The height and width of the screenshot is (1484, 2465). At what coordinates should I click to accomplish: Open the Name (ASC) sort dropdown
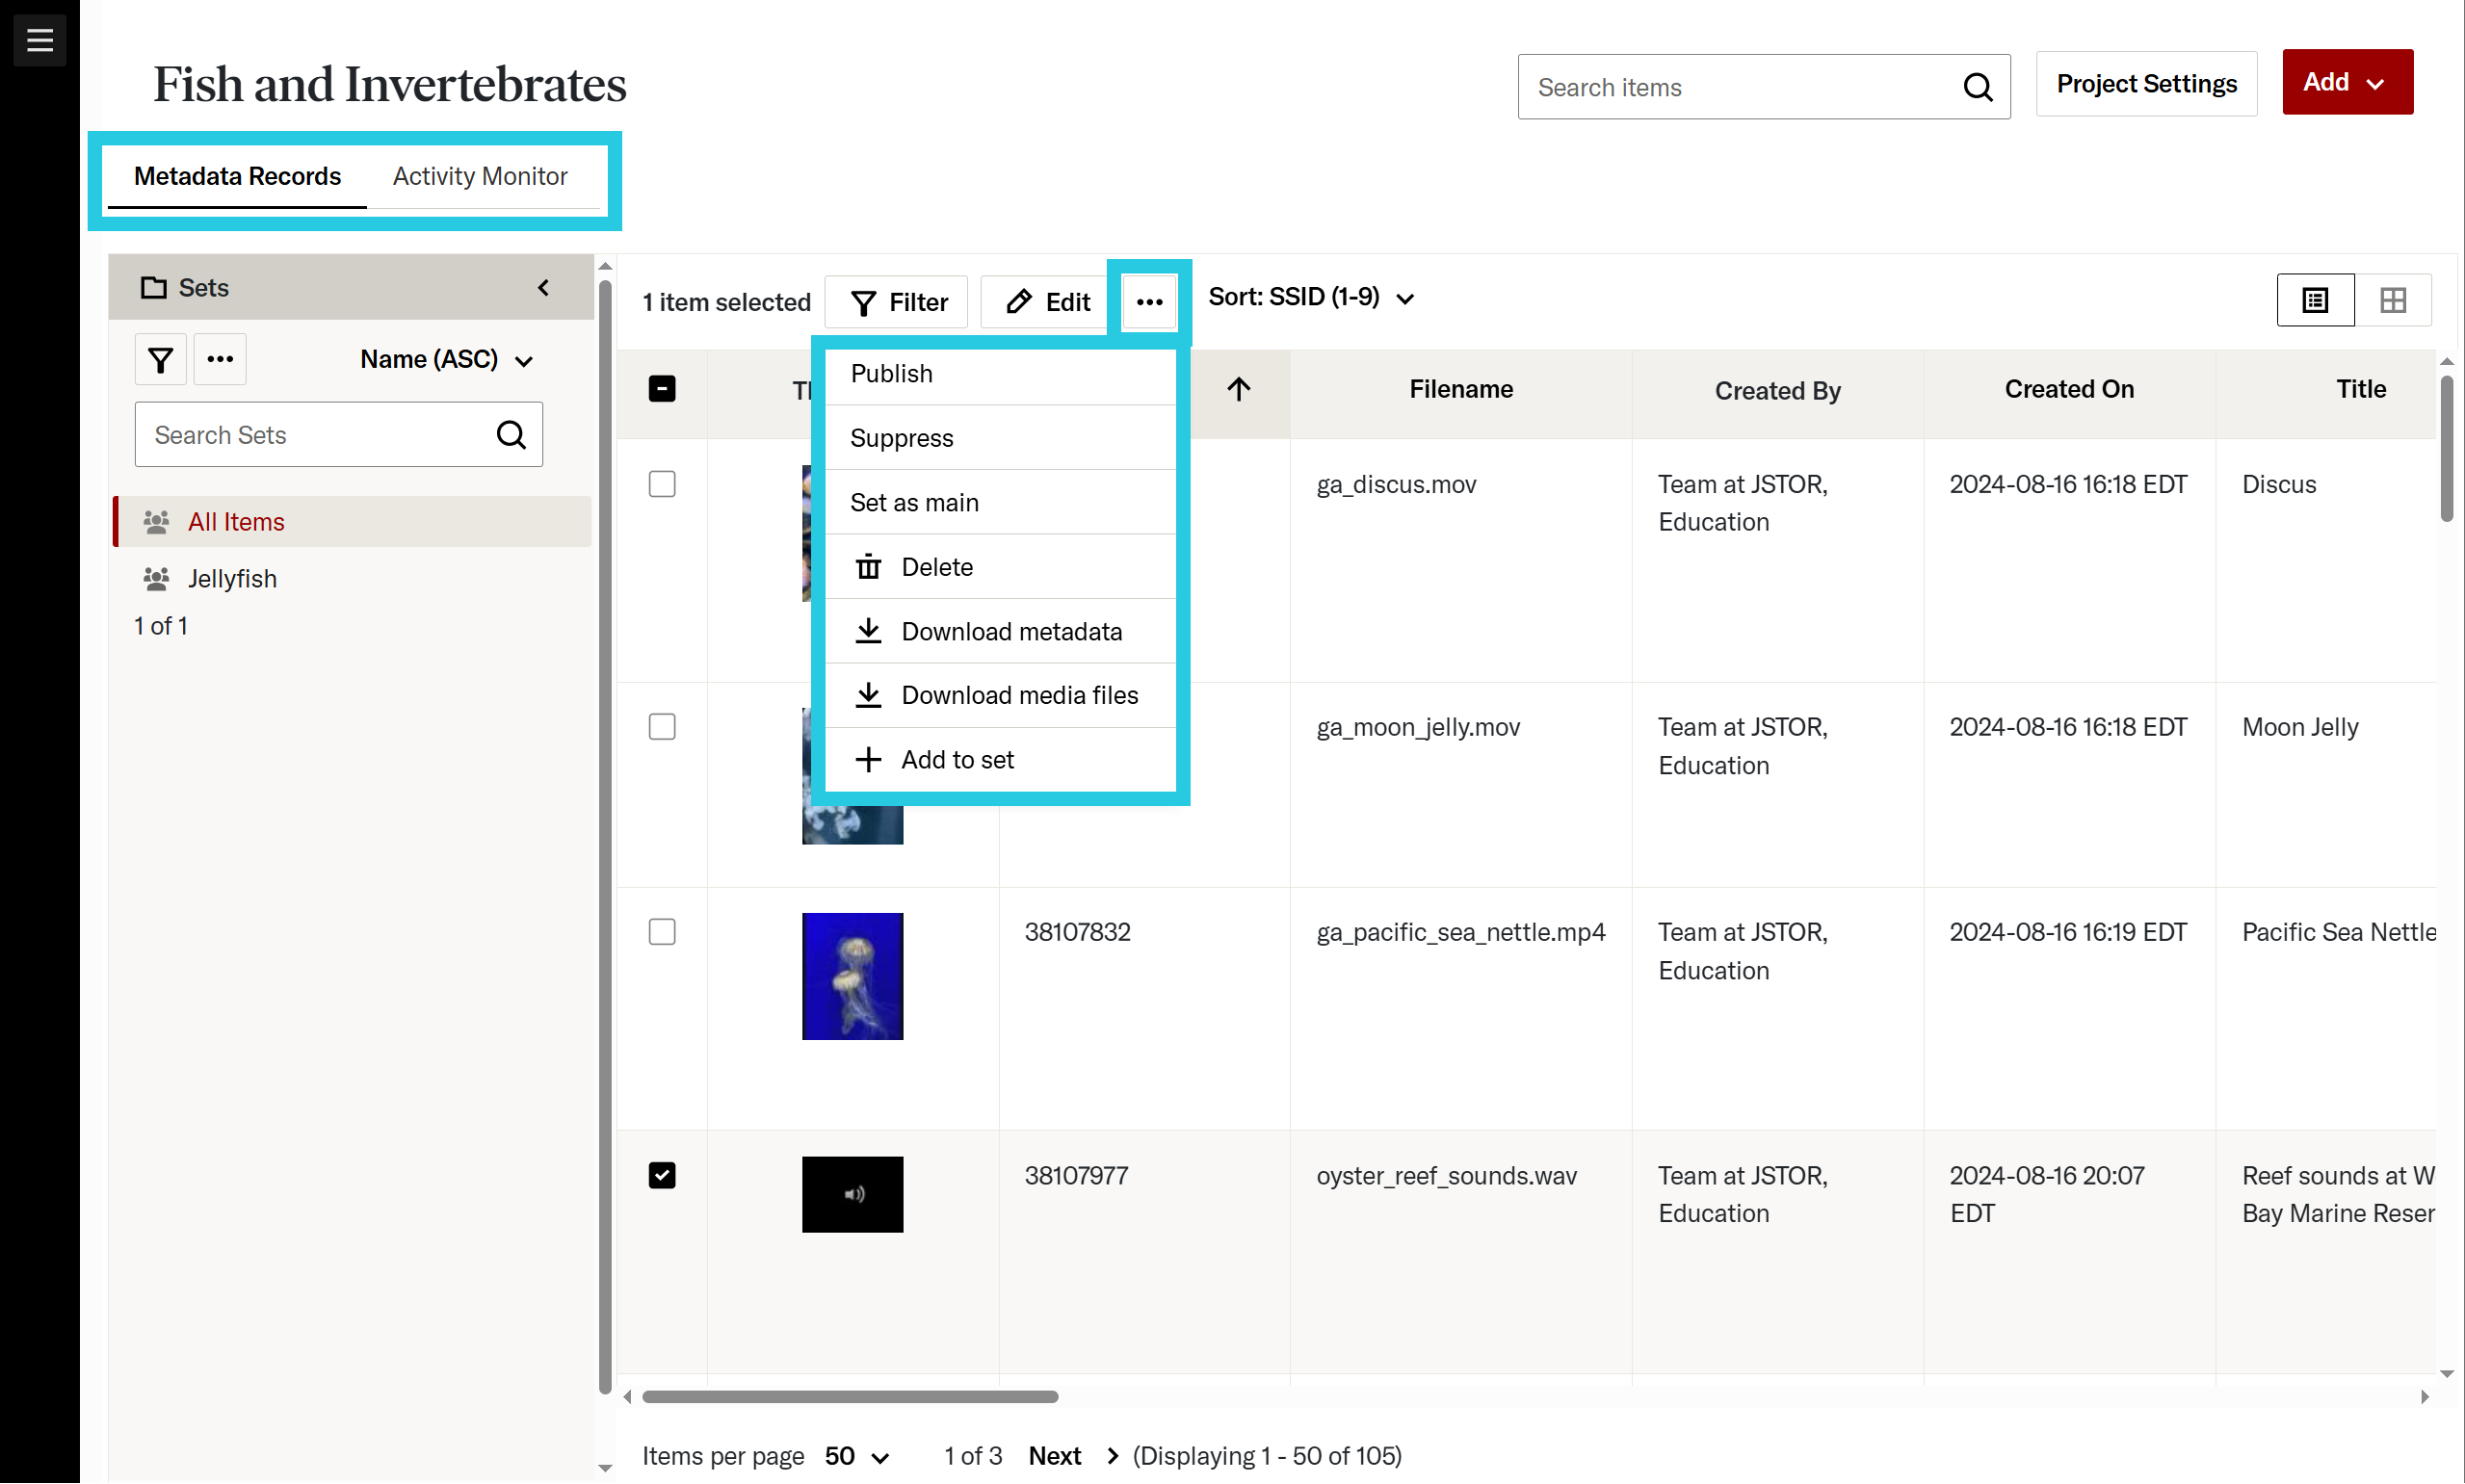[446, 360]
